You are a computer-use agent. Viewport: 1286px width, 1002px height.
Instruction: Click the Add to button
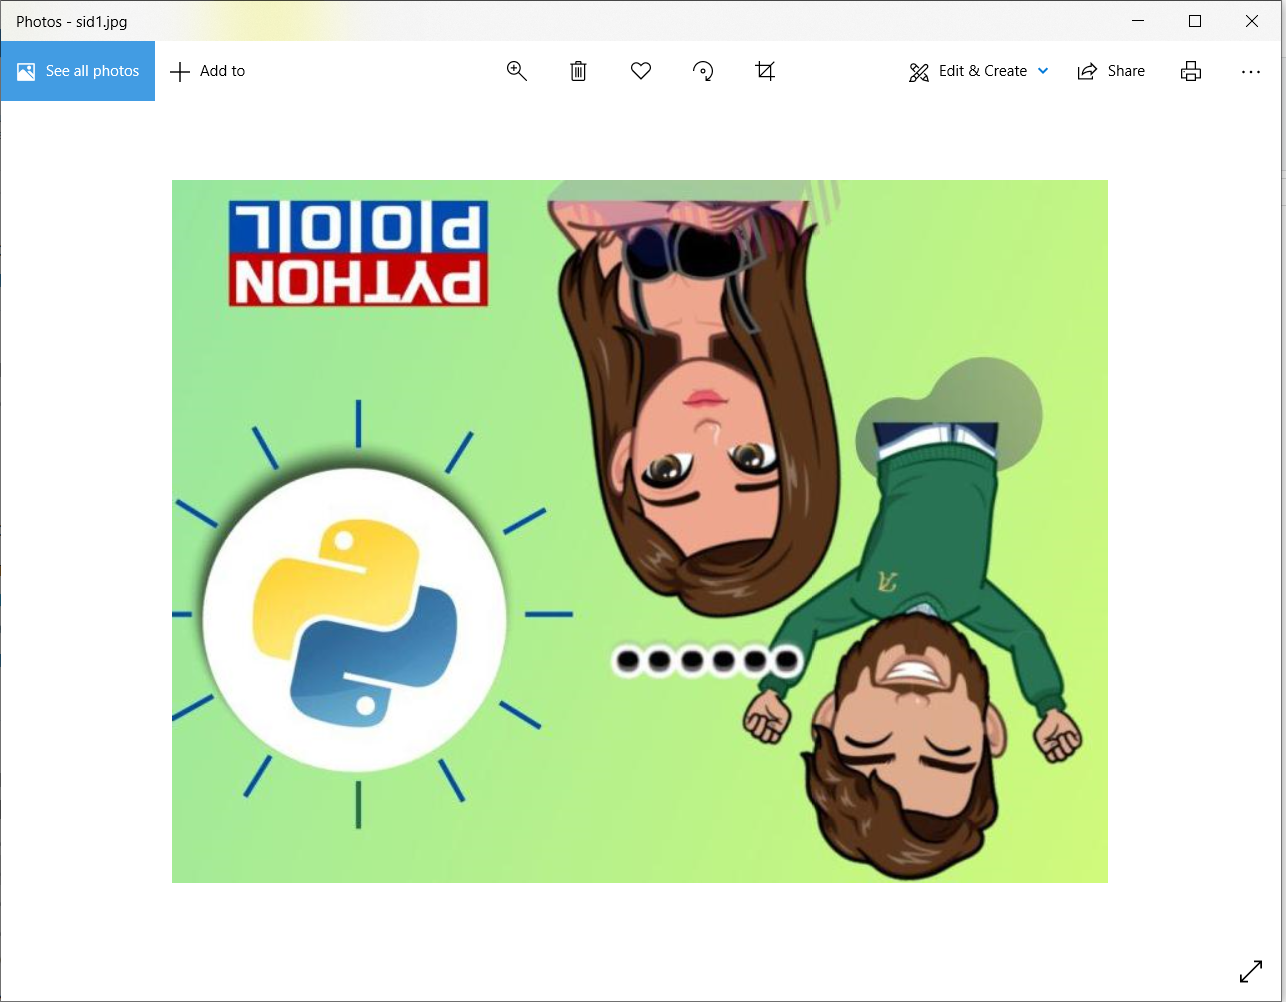208,71
